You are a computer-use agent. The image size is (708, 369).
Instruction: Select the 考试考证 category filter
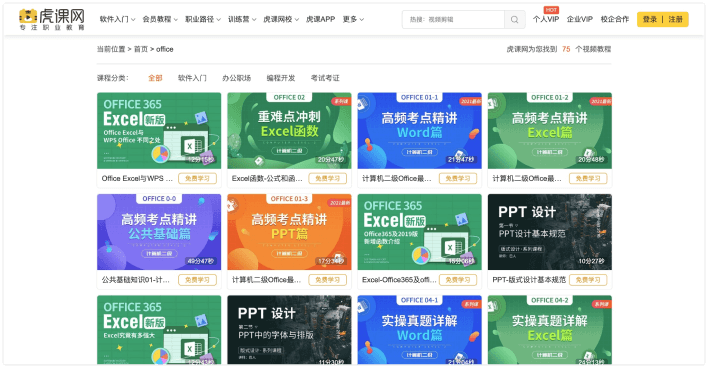coord(325,78)
